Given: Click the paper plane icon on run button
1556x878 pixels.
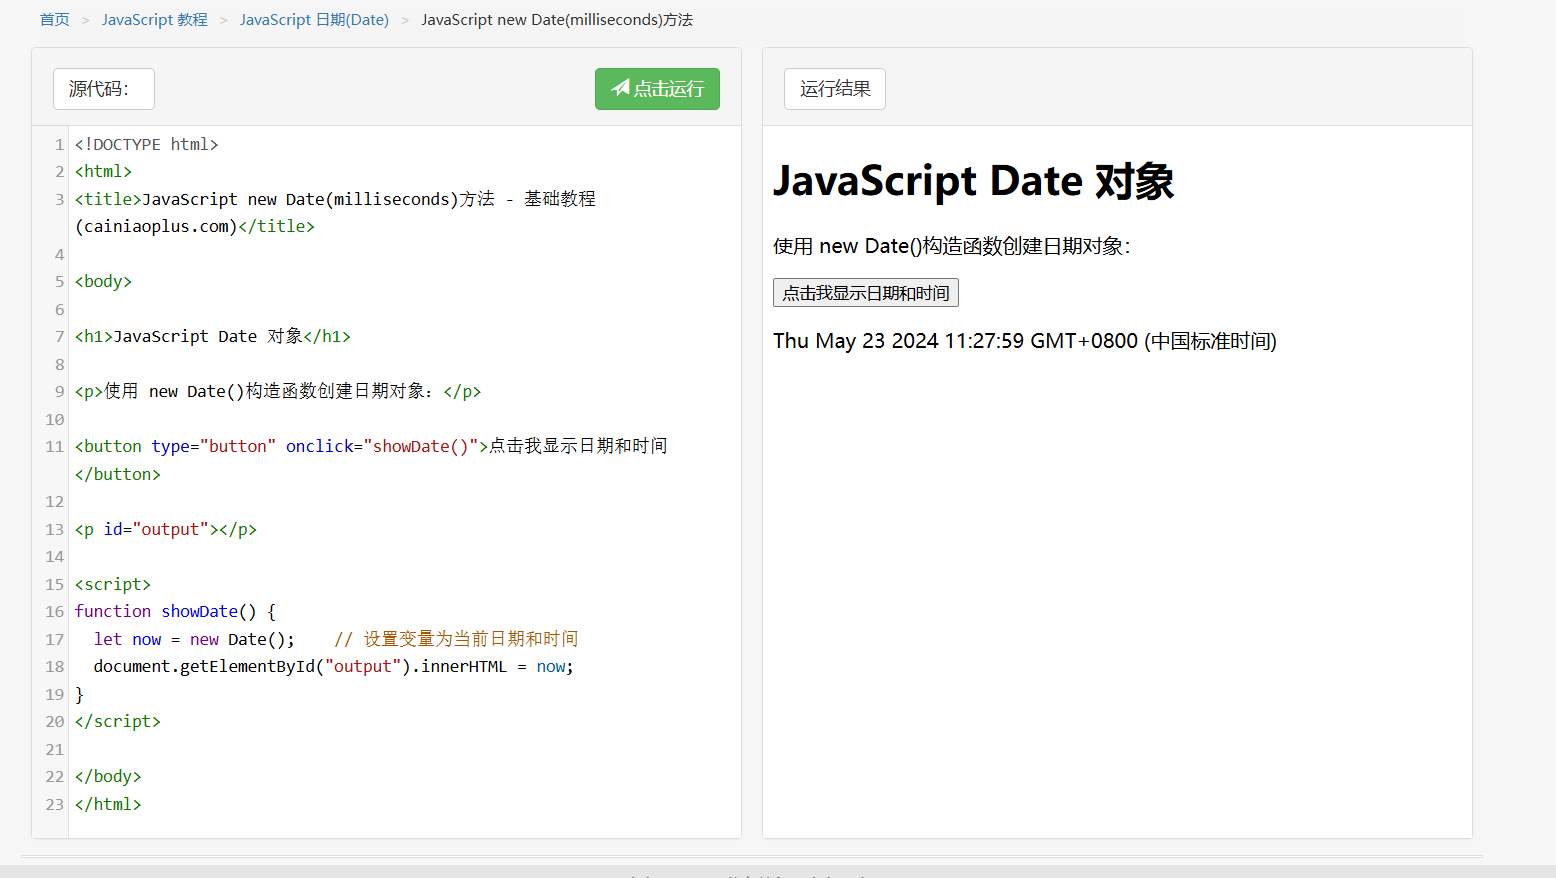Looking at the screenshot, I should point(621,88).
